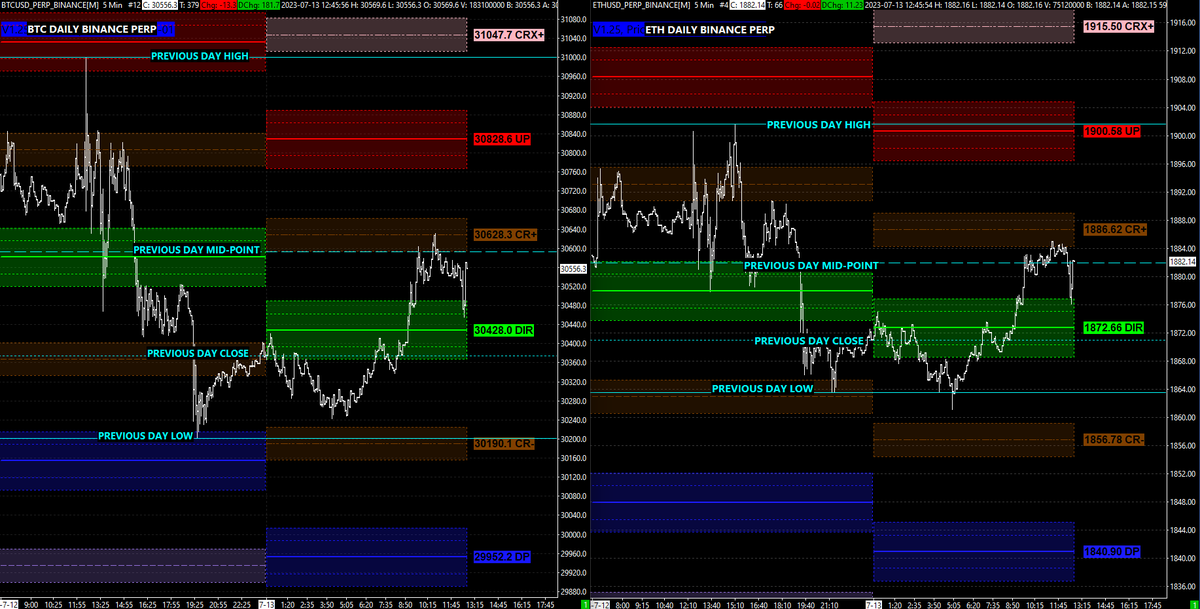Screen dimensions: 1200x609
Task: Click PREVIOUS DAY MID-POINT label on BTC chart
Action: (198, 250)
